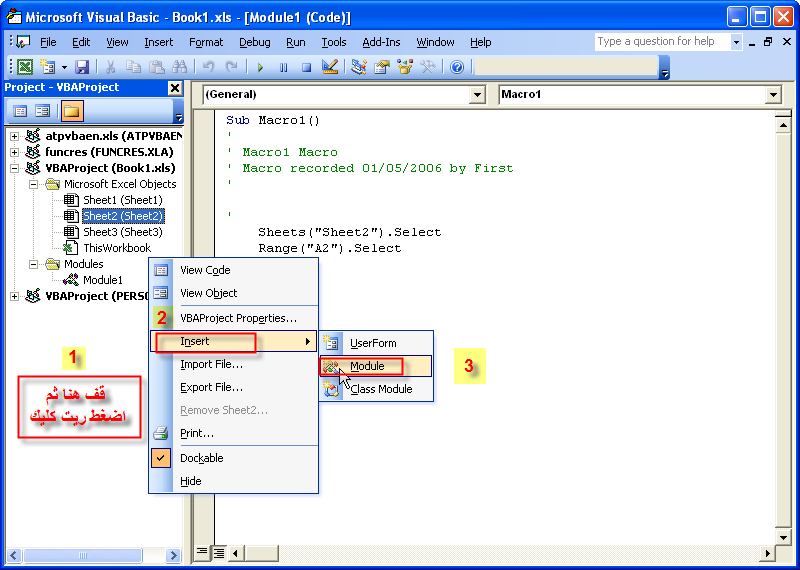The width and height of the screenshot is (800, 570).
Task: Open Object Browser toolbar icon
Action: pos(405,67)
